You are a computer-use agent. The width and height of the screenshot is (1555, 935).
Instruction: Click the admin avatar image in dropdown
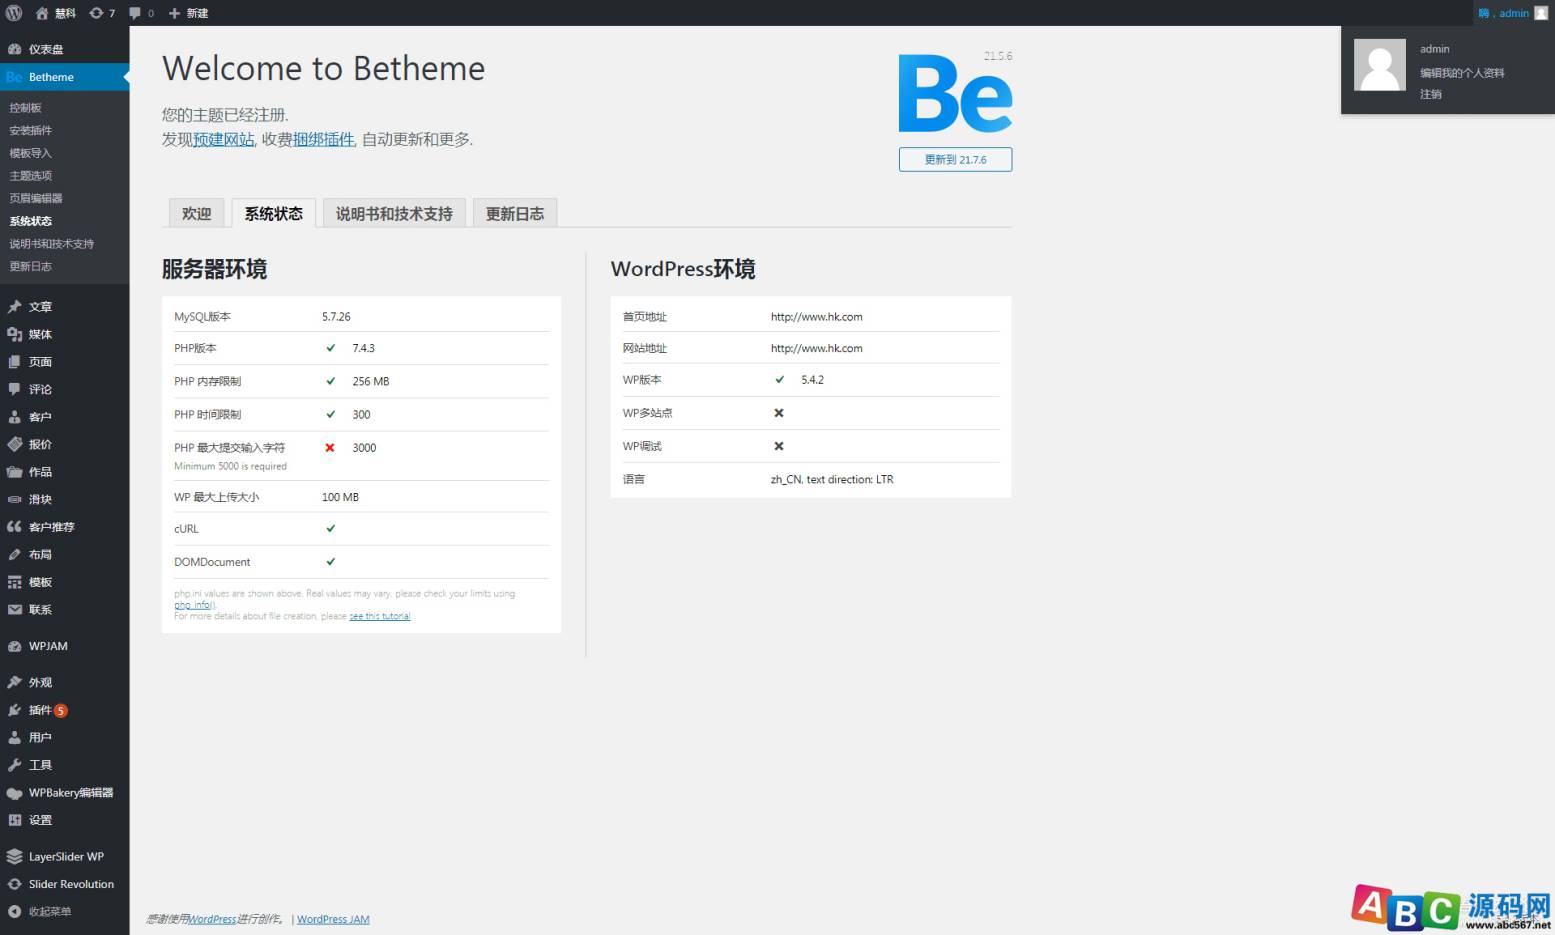tap(1380, 65)
